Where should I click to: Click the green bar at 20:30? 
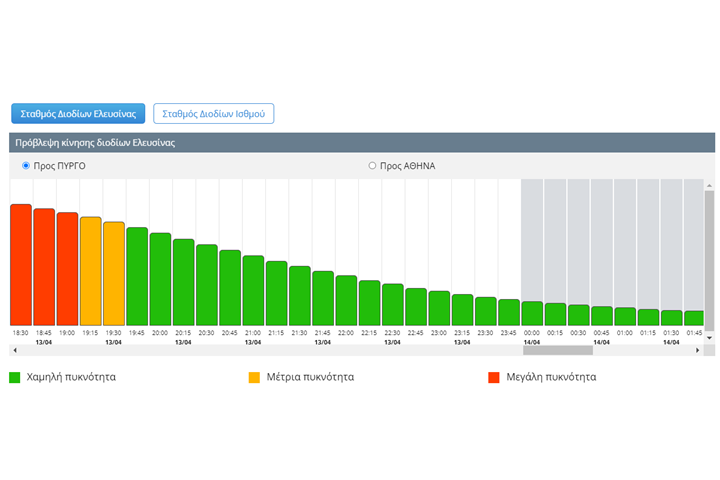207,285
